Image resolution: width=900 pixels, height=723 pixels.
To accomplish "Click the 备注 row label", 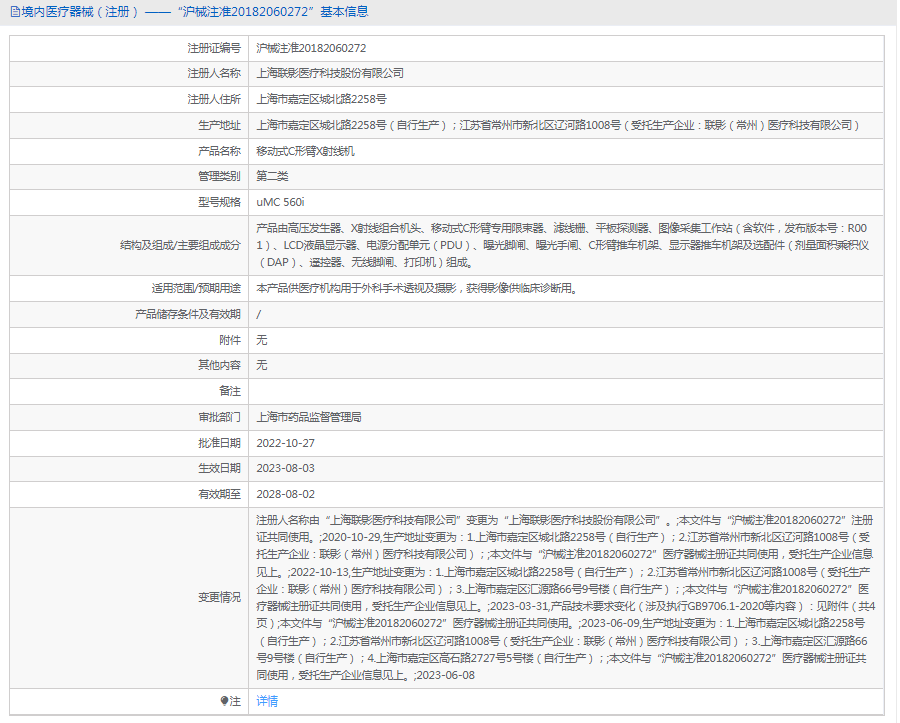I will [230, 391].
